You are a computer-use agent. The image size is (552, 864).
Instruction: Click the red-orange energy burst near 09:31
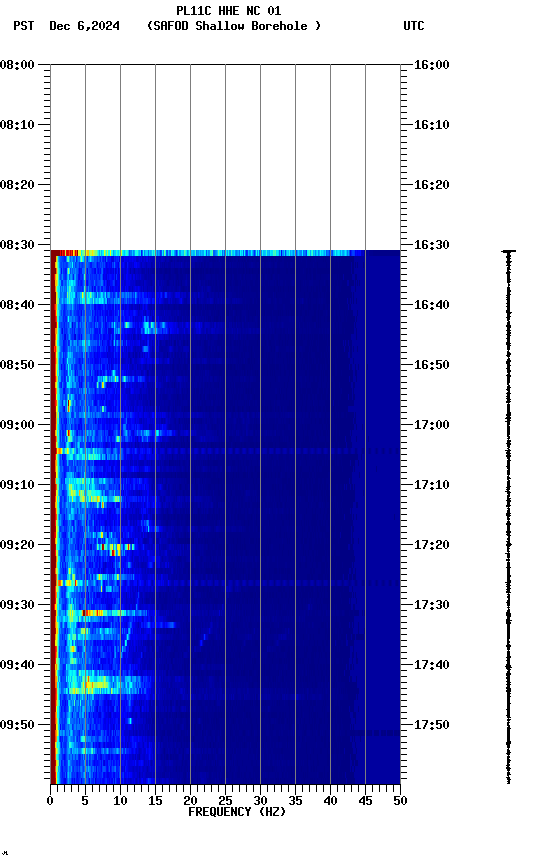pos(93,613)
